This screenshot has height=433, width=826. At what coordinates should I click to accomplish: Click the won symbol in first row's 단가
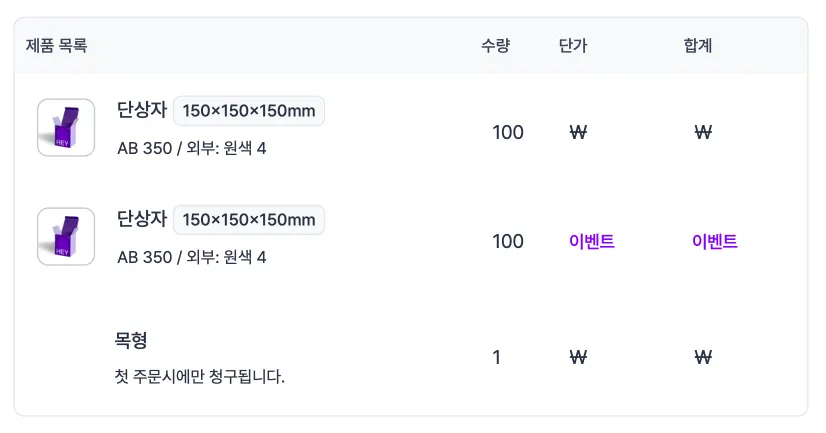coord(578,132)
